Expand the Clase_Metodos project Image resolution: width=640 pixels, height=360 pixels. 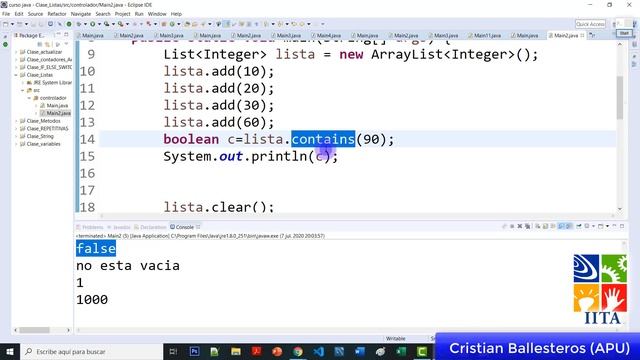tap(16, 121)
